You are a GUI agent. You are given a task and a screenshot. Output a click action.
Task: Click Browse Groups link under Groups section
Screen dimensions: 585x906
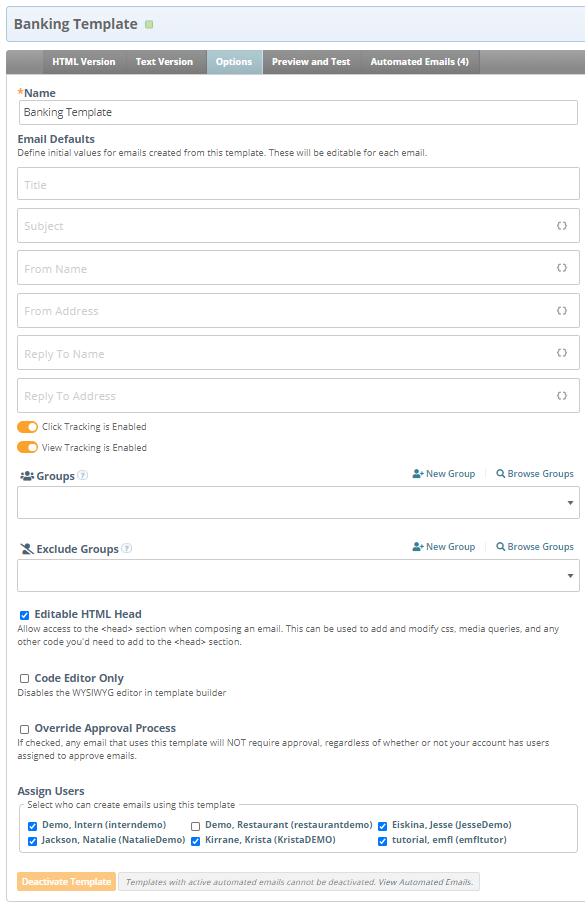click(535, 474)
